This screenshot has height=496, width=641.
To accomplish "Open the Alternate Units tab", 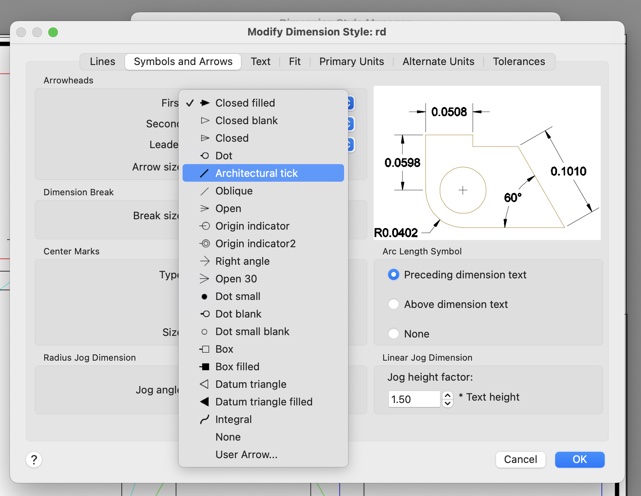I will [x=438, y=61].
